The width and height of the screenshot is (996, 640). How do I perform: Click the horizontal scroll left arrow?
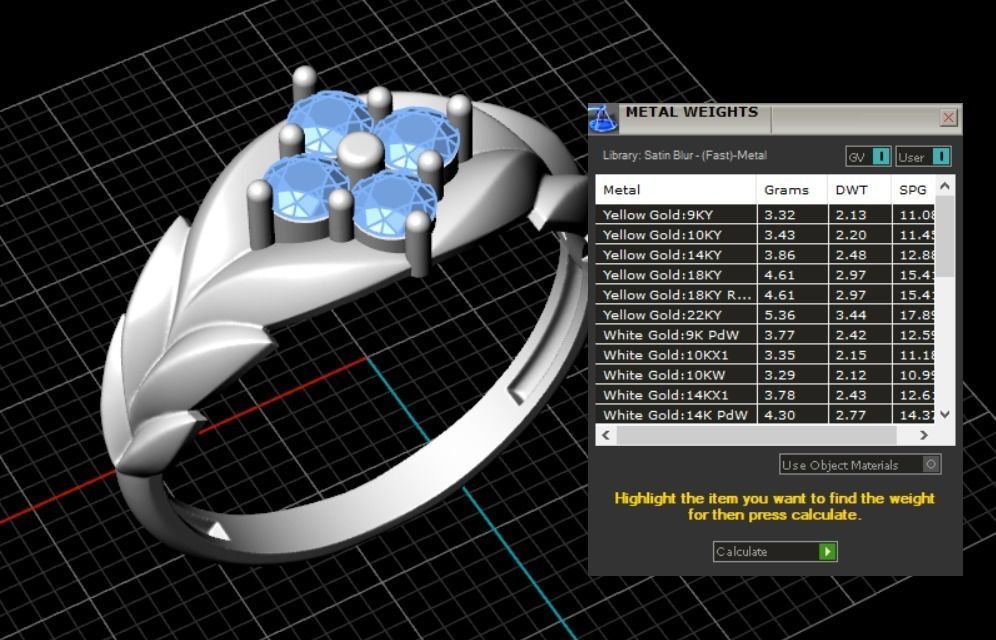coord(606,435)
